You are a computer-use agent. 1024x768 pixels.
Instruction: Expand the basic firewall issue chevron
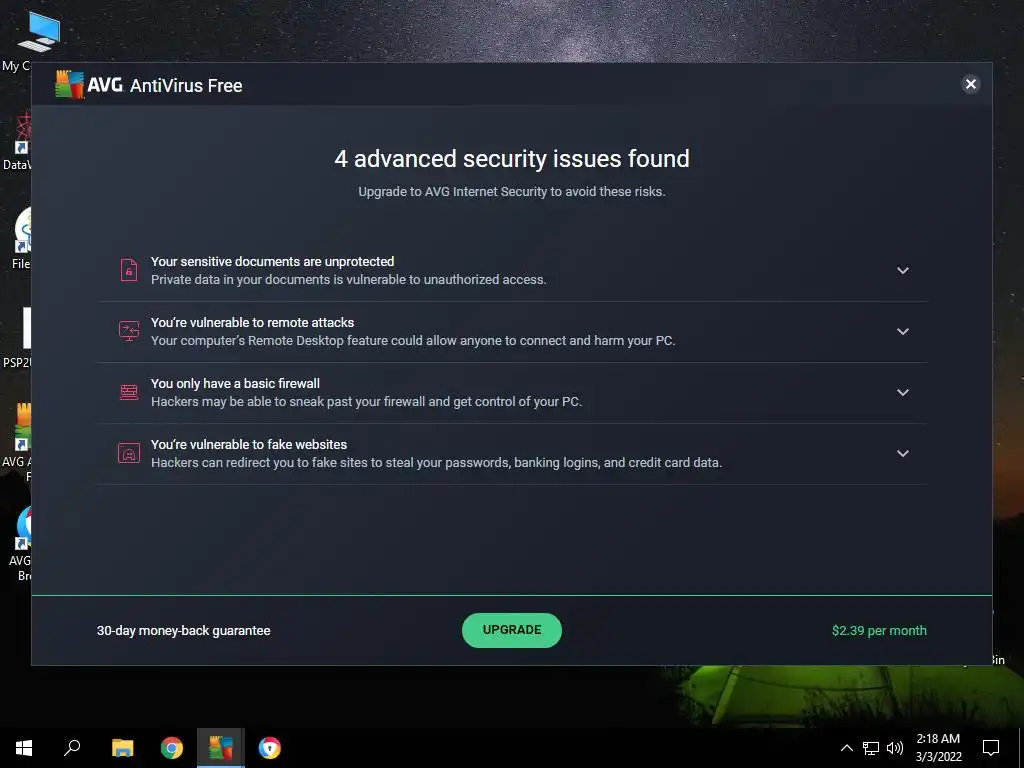click(x=903, y=392)
